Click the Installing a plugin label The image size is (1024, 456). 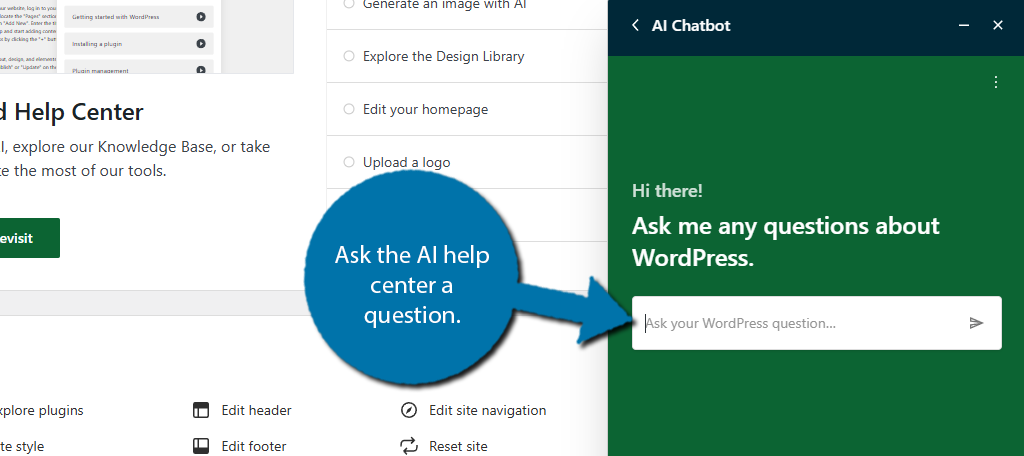pyautogui.click(x=97, y=44)
